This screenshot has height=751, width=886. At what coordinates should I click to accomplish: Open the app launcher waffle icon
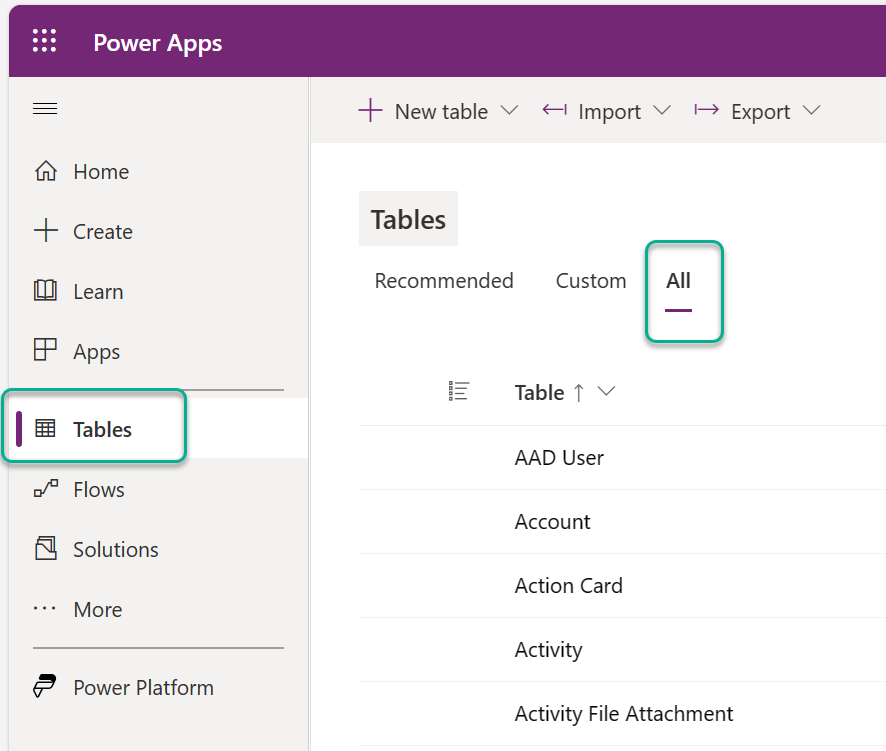tap(44, 41)
